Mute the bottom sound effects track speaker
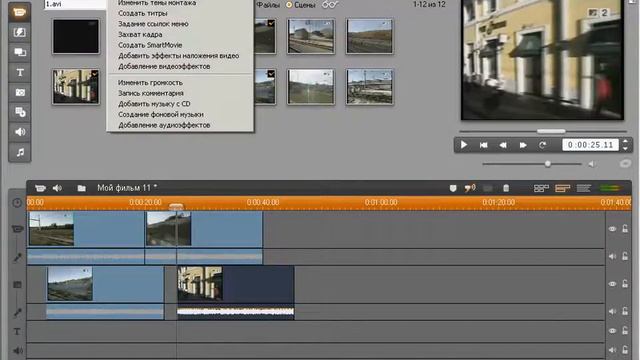Viewport: 640px width, 360px height. pyautogui.click(x=612, y=350)
